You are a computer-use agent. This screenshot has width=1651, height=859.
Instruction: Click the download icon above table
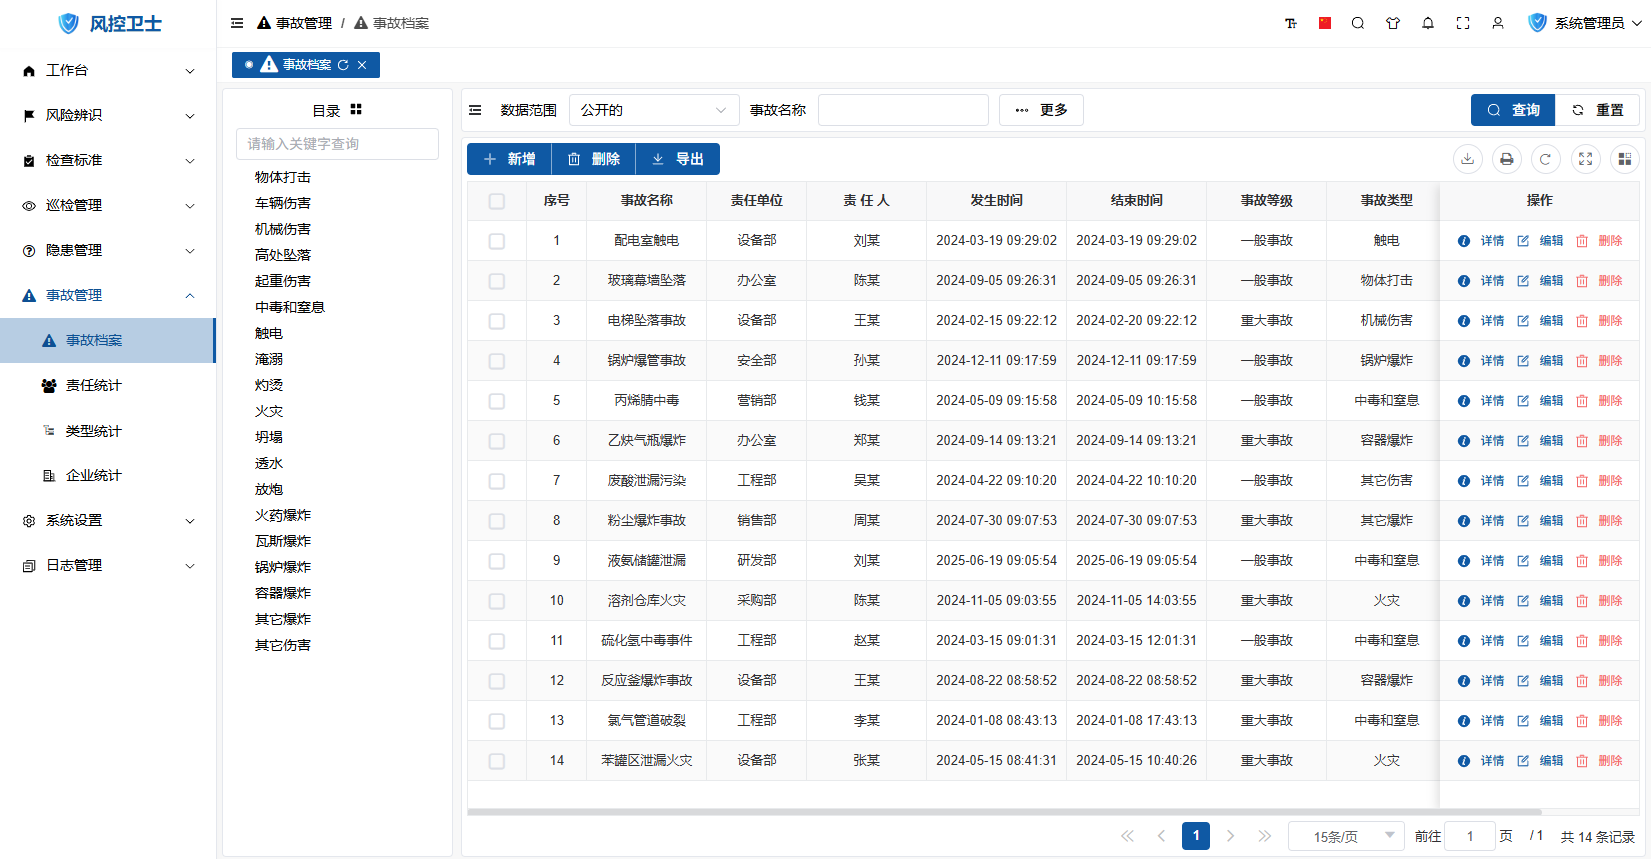[1467, 159]
